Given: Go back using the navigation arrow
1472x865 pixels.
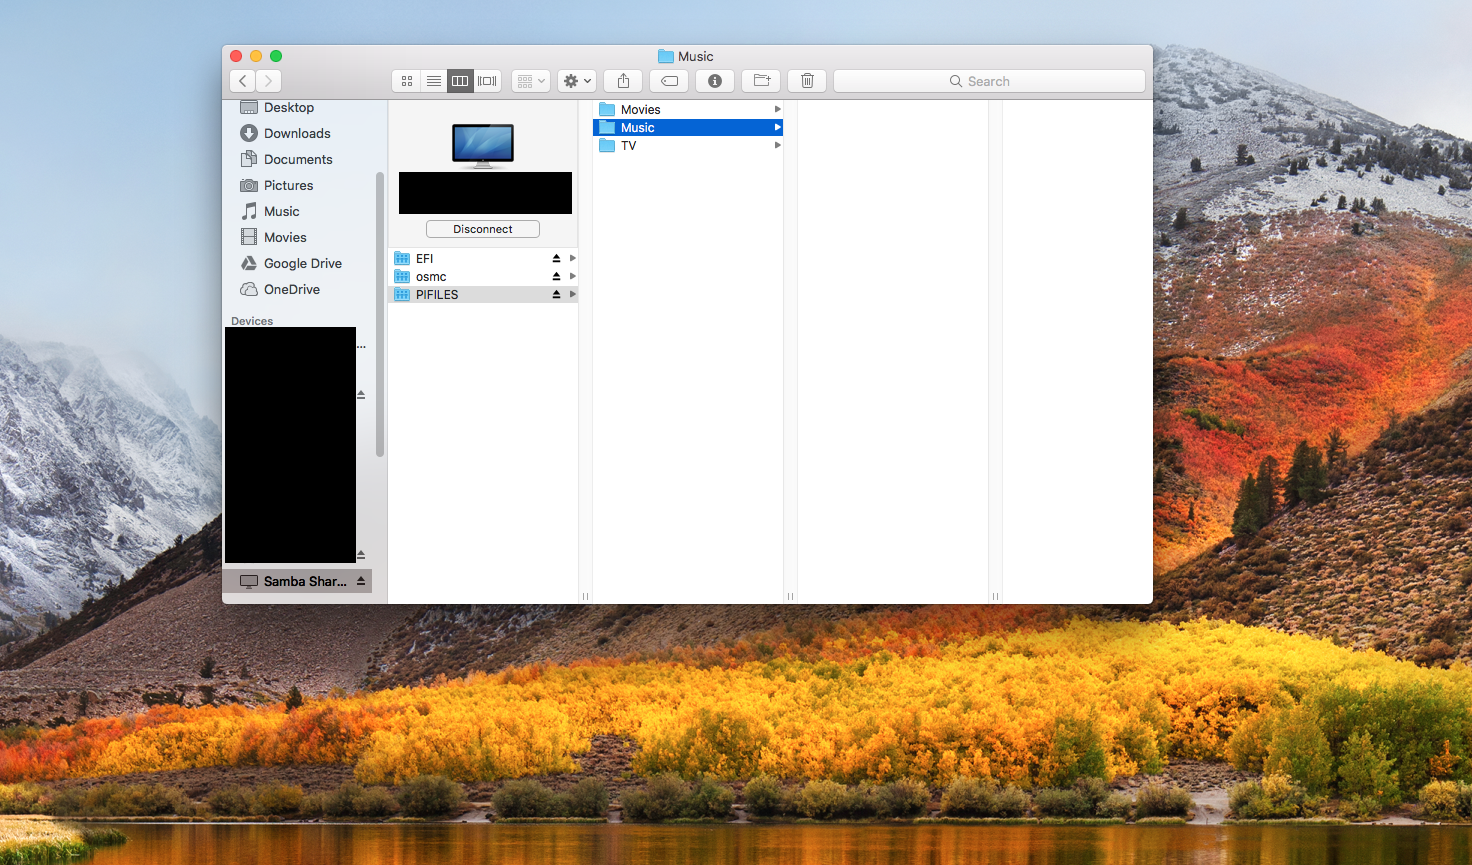Looking at the screenshot, I should [242, 81].
